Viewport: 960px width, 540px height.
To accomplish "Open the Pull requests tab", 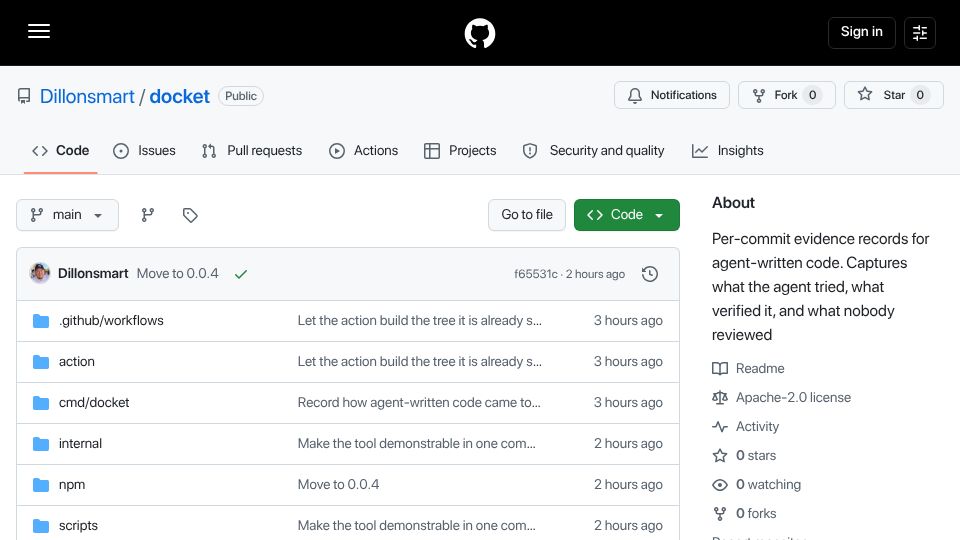I will [252, 151].
